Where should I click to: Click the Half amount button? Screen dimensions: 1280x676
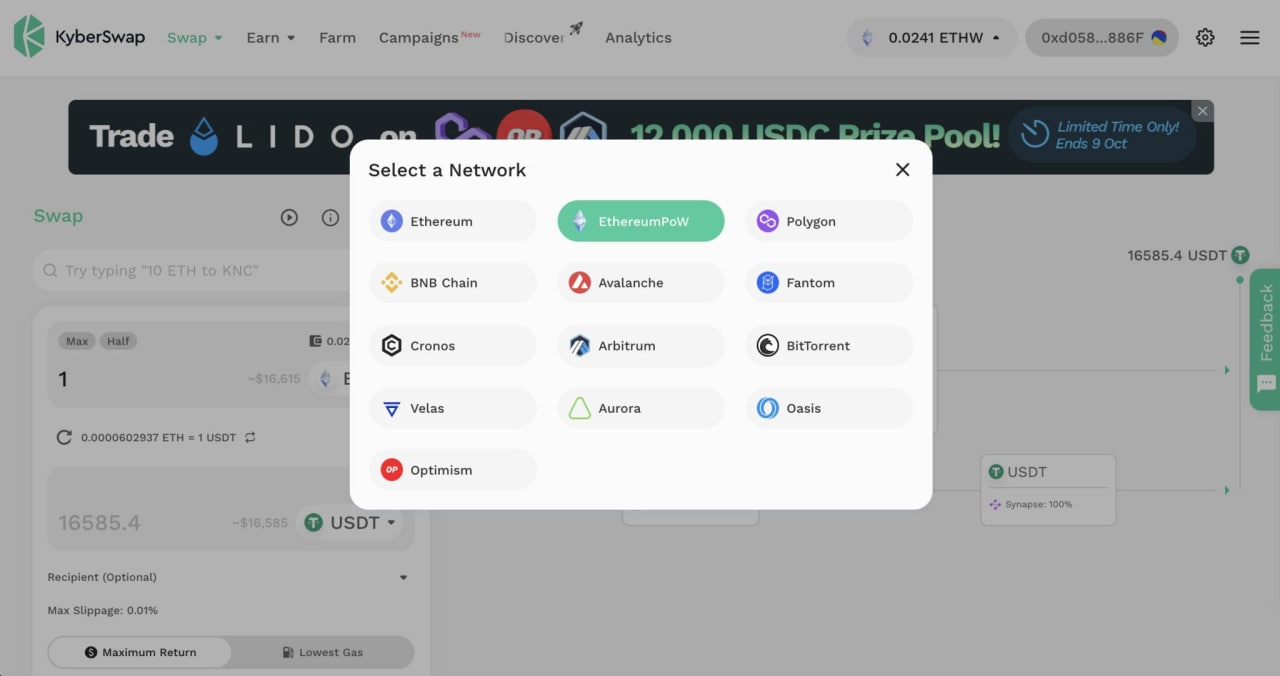[x=118, y=341]
